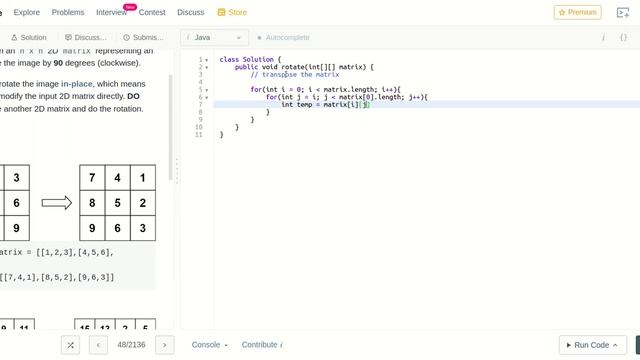The height and width of the screenshot is (360, 640).
Task: Click the 48/2136 problem counter
Action: 131,345
